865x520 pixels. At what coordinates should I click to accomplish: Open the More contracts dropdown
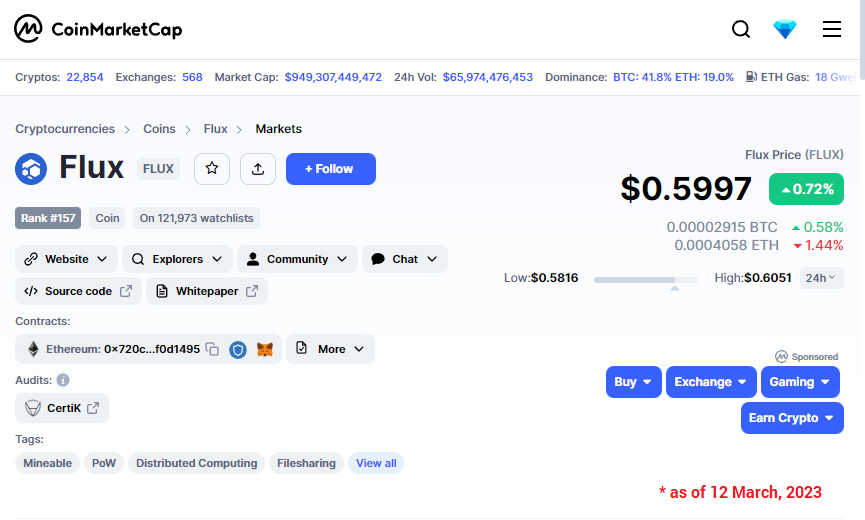click(x=330, y=349)
